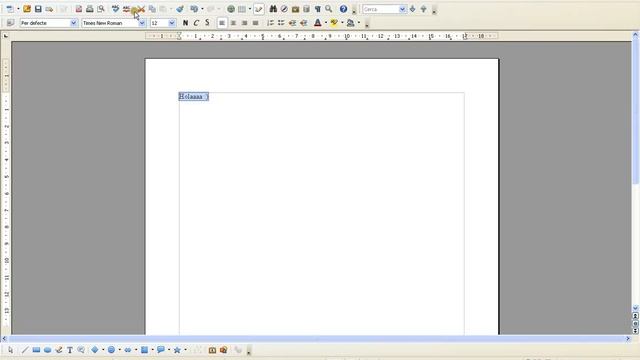640x360 pixels.
Task: Click the Find Previous up arrow
Action: tap(424, 9)
